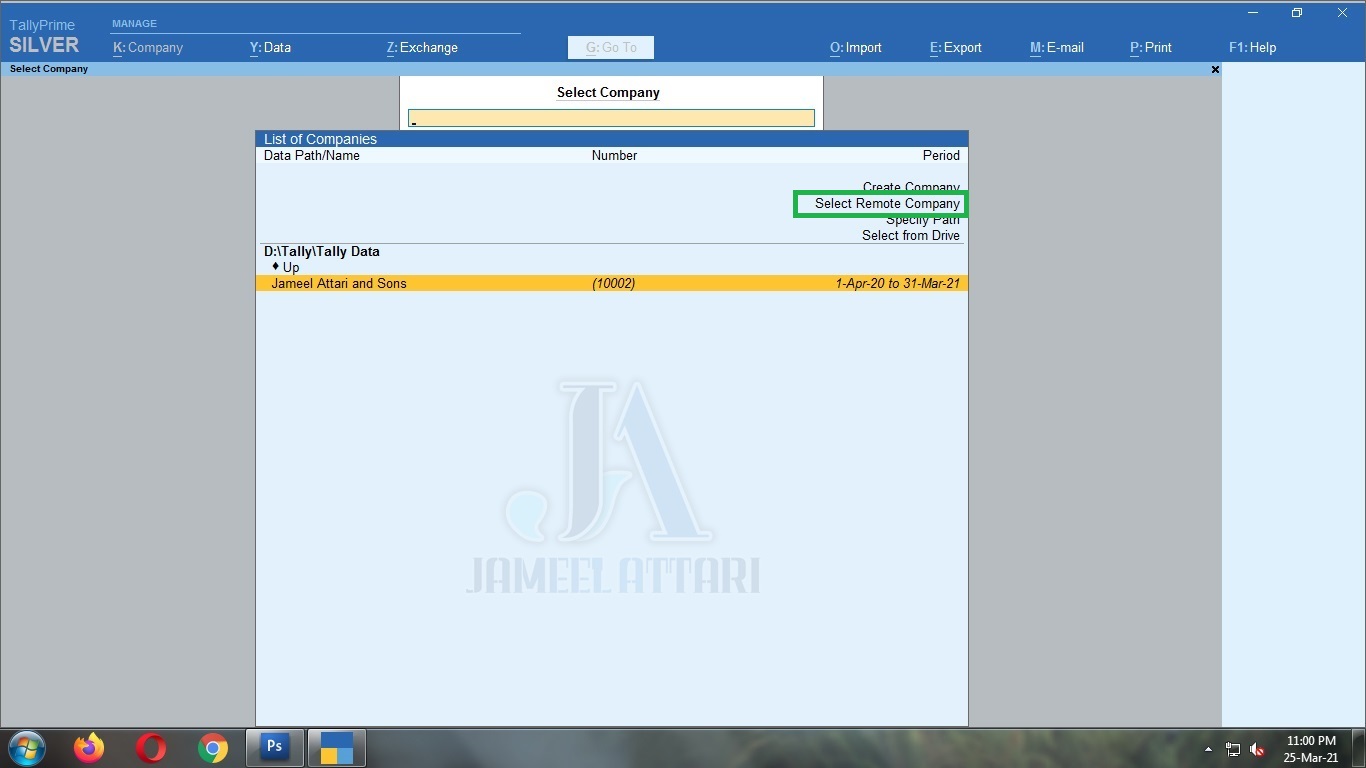
Task: Click the G: Go To button
Action: pyautogui.click(x=611, y=47)
